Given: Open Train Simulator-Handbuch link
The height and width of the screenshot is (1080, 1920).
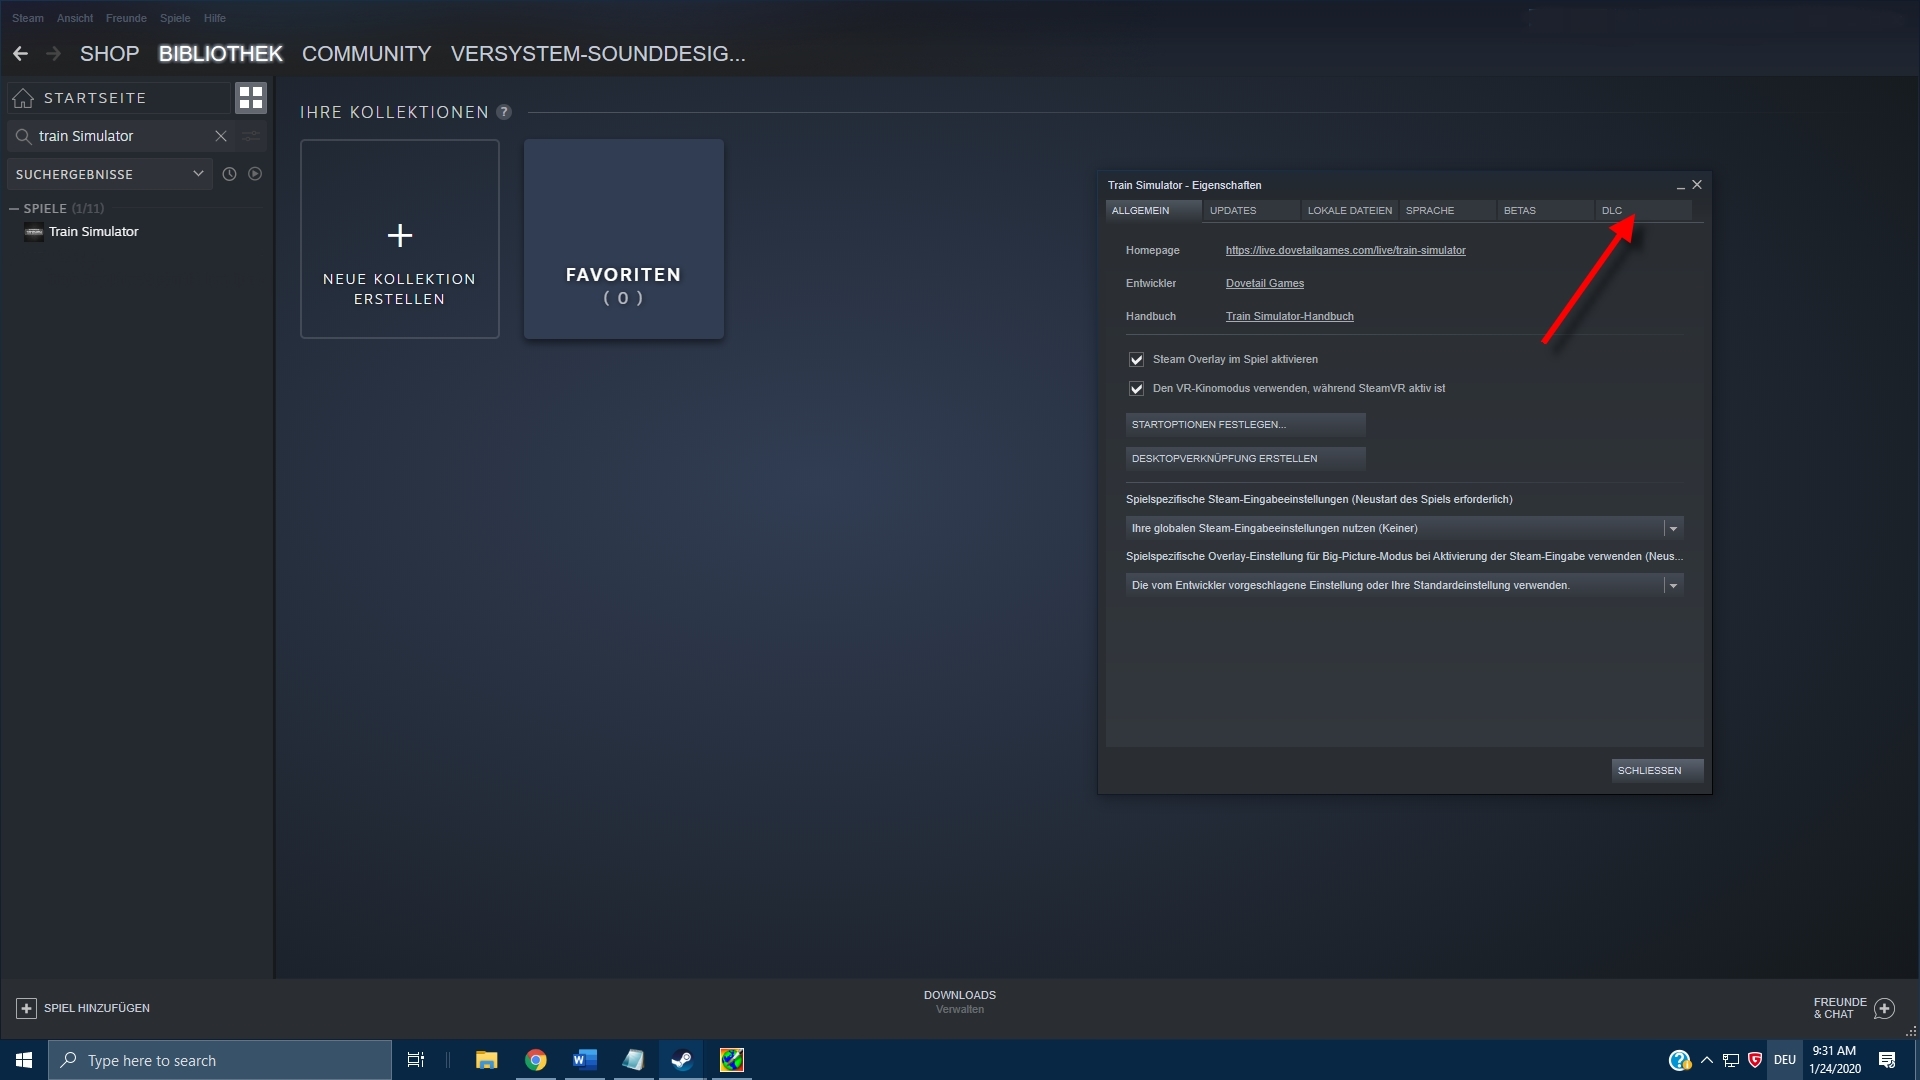Looking at the screenshot, I should click(x=1290, y=317).
